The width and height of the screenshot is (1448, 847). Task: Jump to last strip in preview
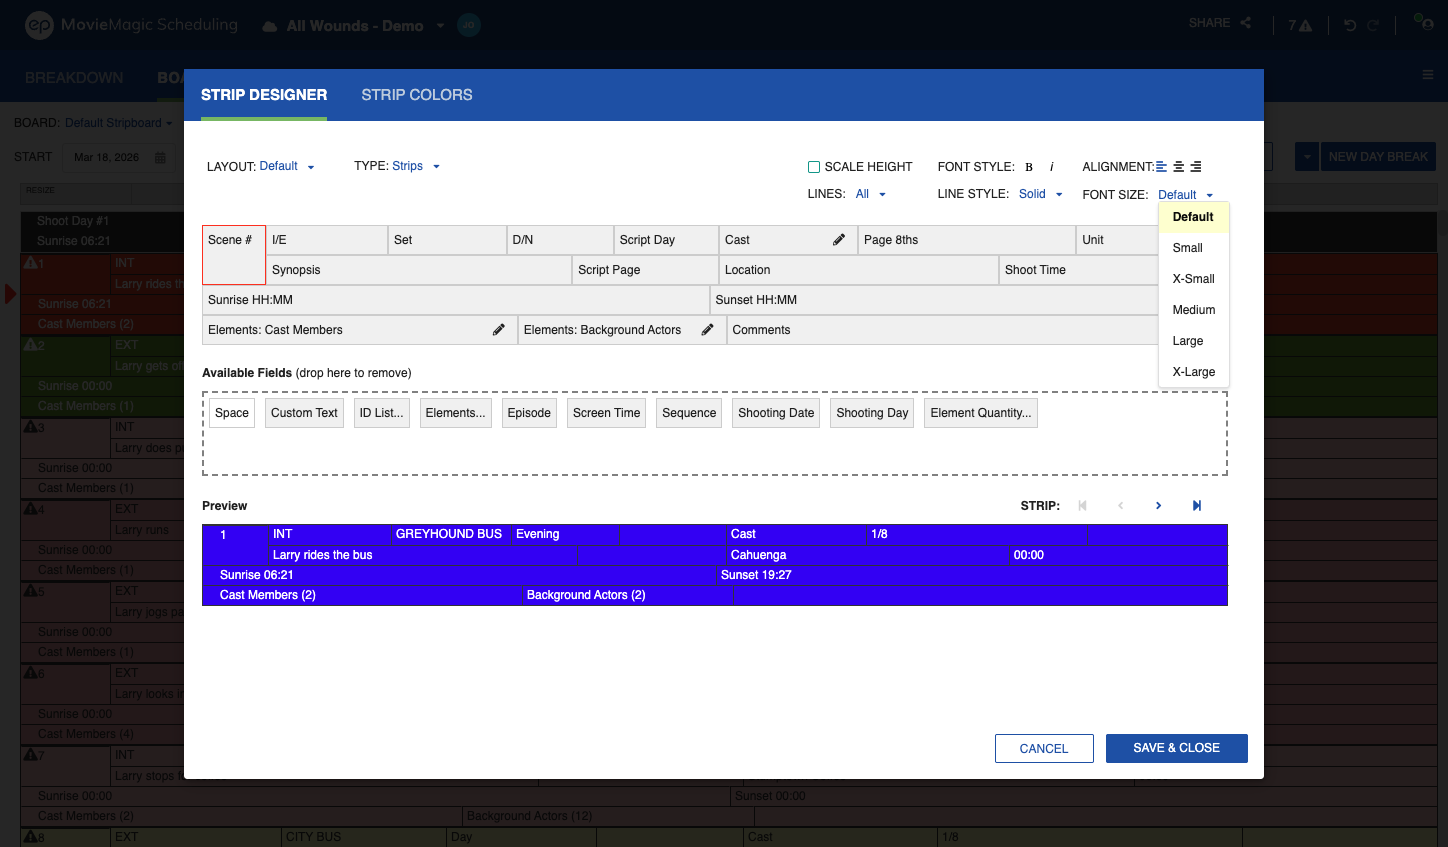coord(1196,506)
